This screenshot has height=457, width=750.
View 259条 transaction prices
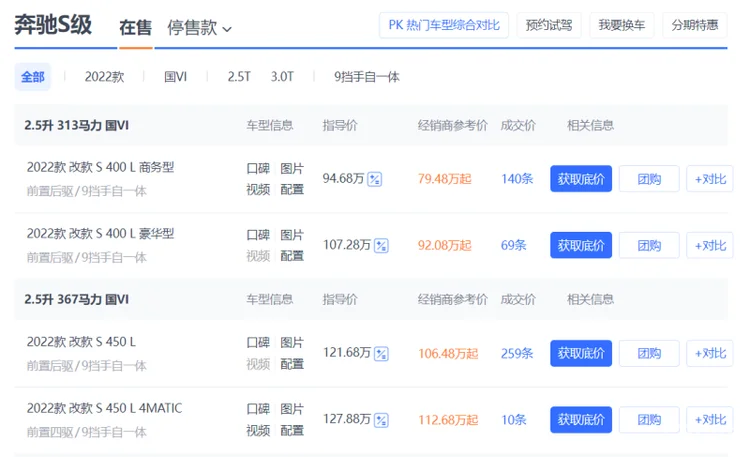[x=517, y=354]
